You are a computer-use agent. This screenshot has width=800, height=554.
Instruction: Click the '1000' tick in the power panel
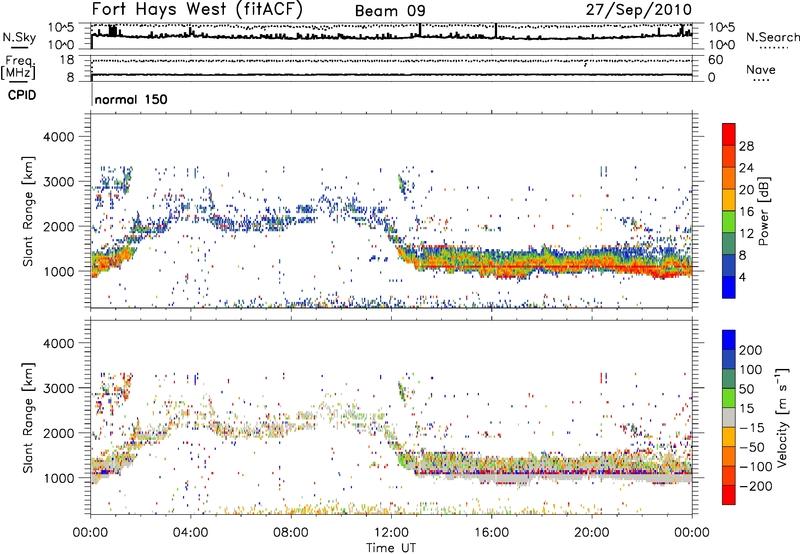pos(59,271)
